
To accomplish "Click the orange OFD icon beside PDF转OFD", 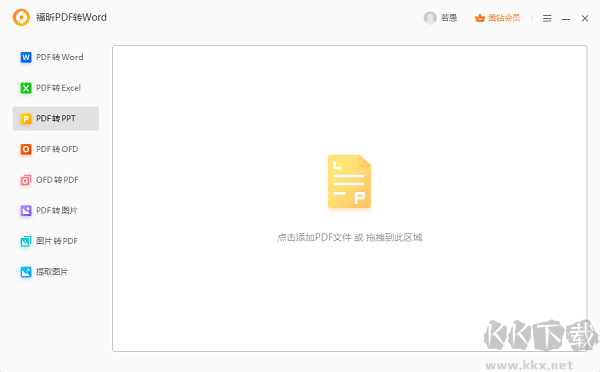I will click(x=26, y=149).
